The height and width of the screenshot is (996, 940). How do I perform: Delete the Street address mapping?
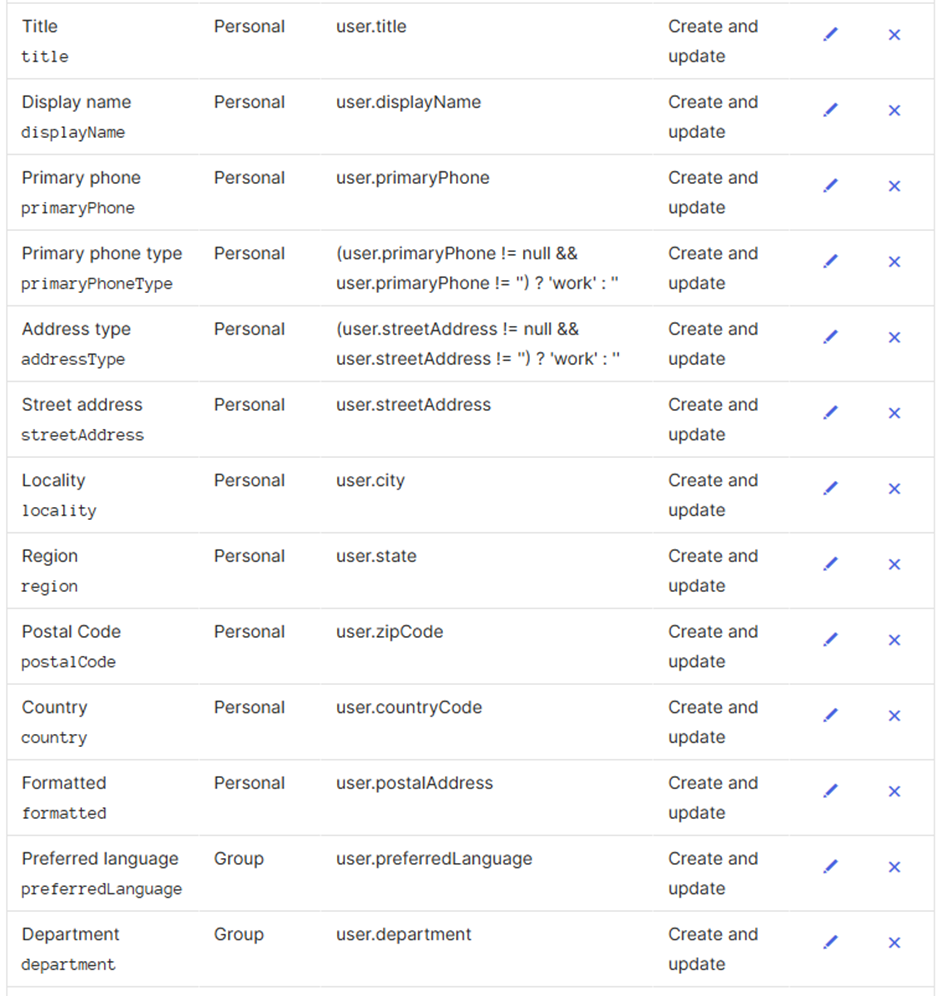[x=894, y=413]
